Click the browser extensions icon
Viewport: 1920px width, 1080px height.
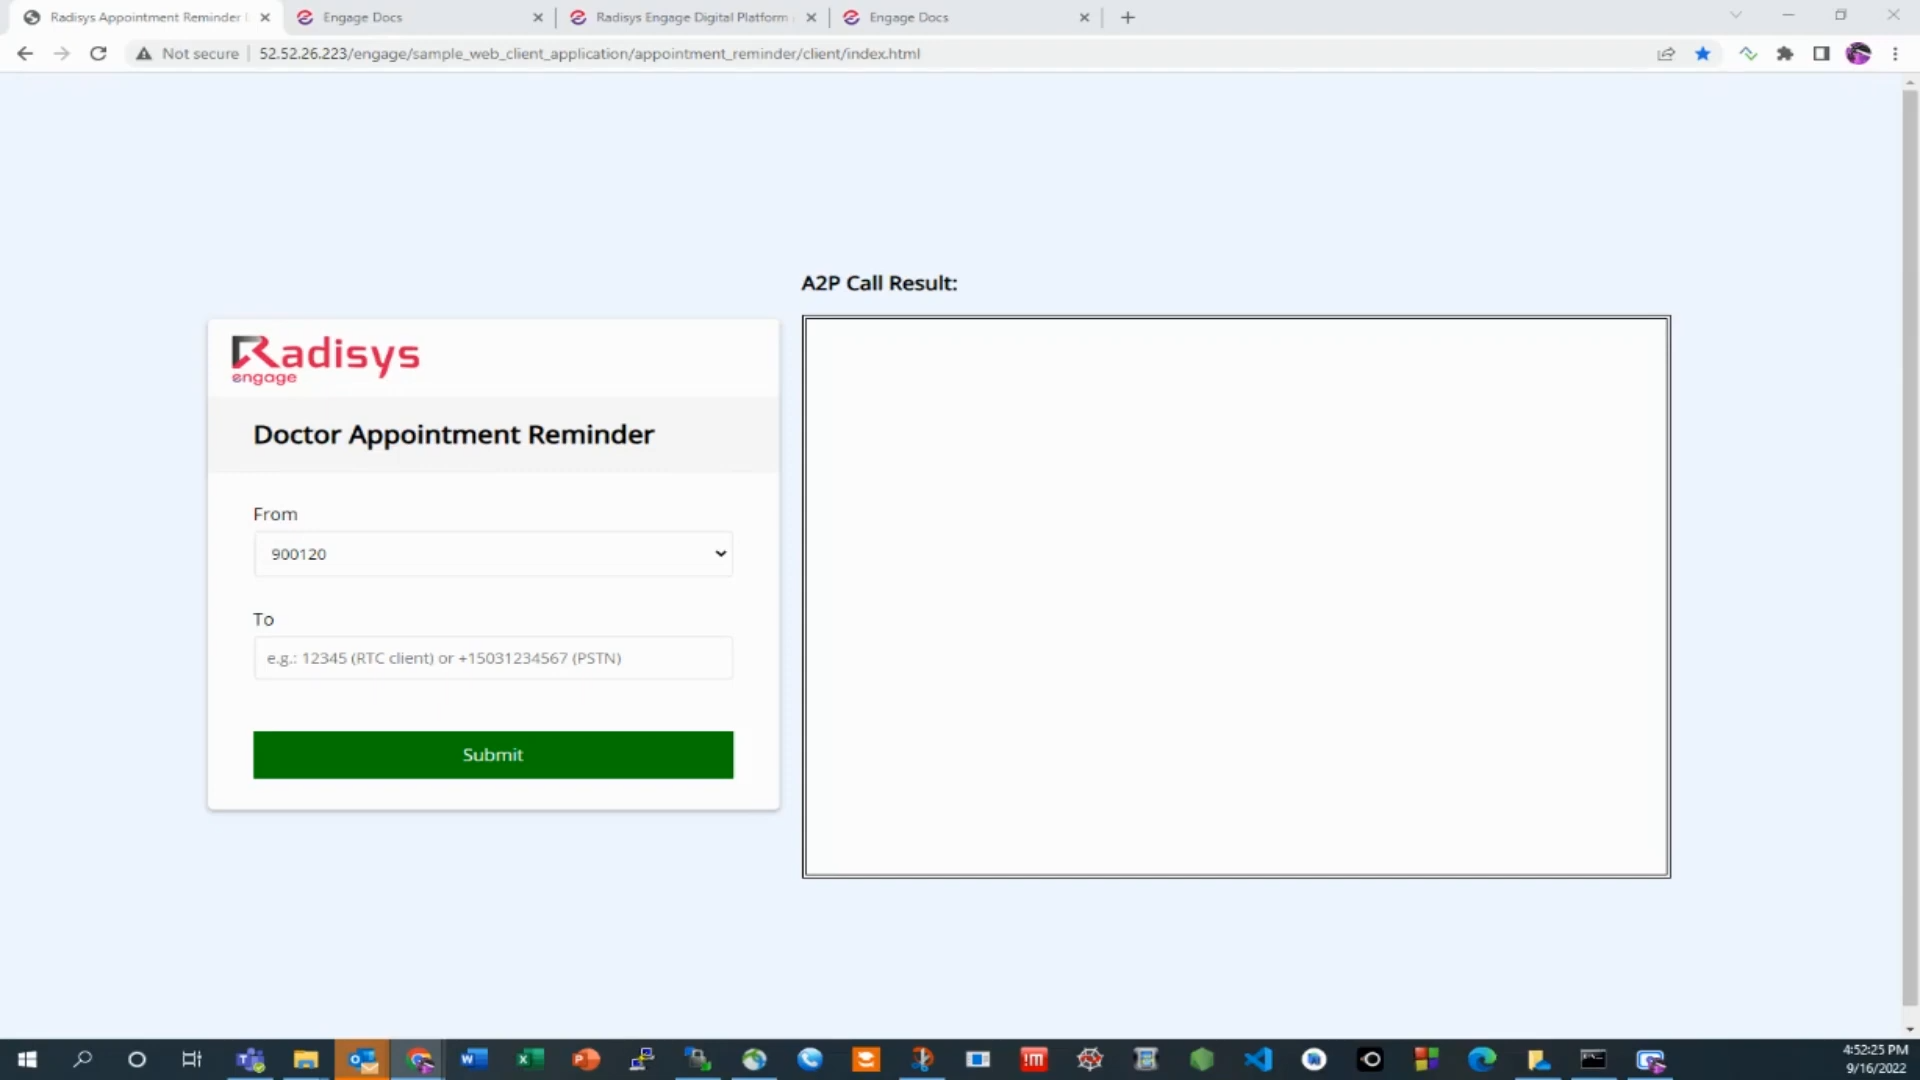[1785, 53]
